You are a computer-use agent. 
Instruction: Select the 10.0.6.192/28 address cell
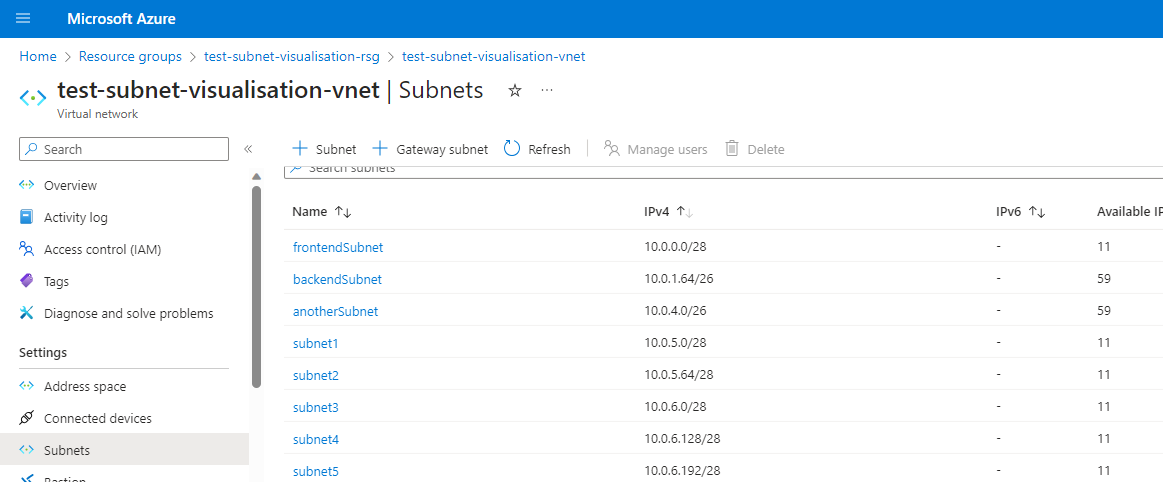pos(682,471)
